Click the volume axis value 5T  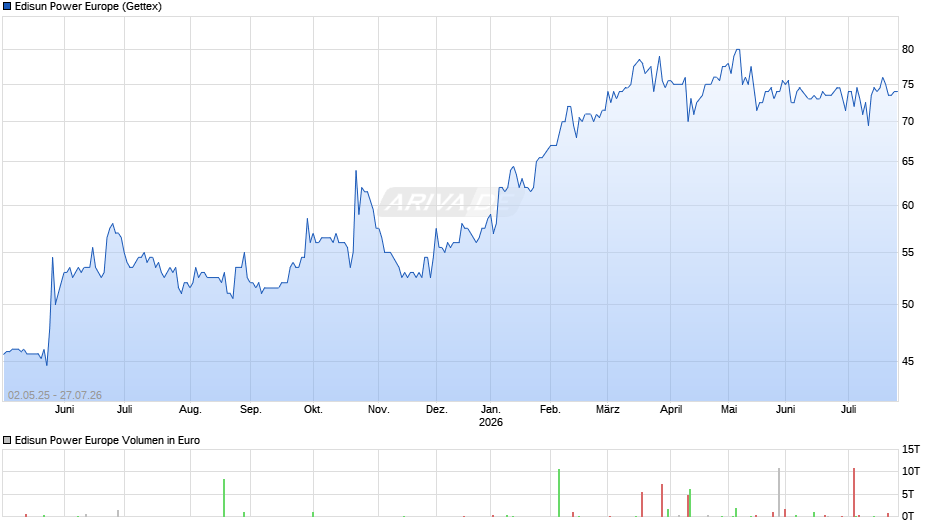click(908, 494)
